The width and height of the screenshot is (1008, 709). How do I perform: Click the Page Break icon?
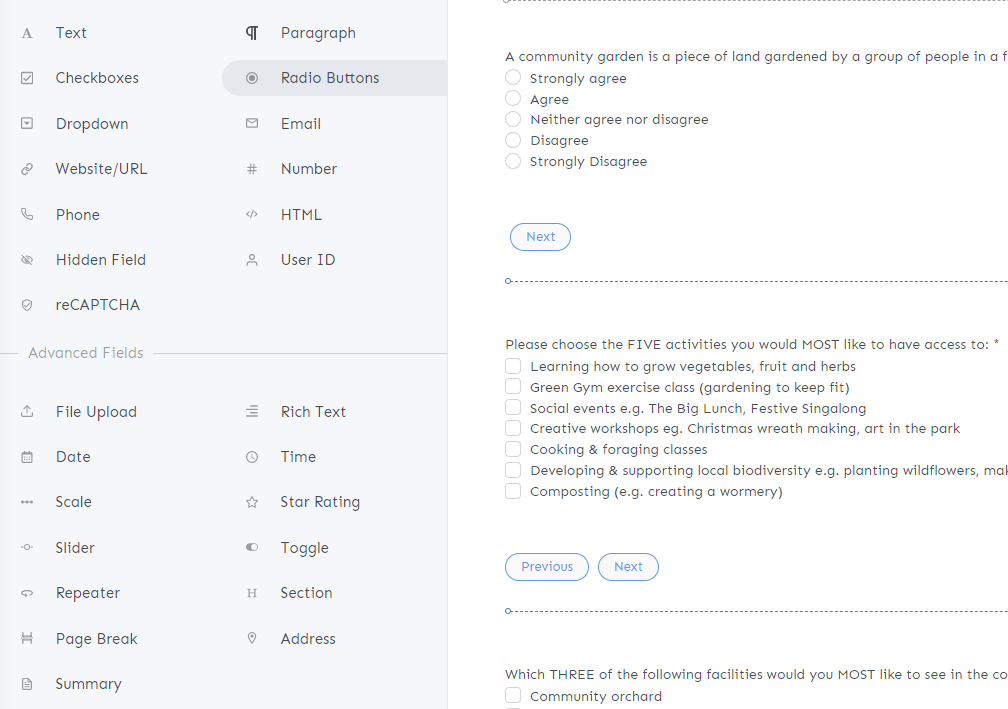(x=27, y=639)
